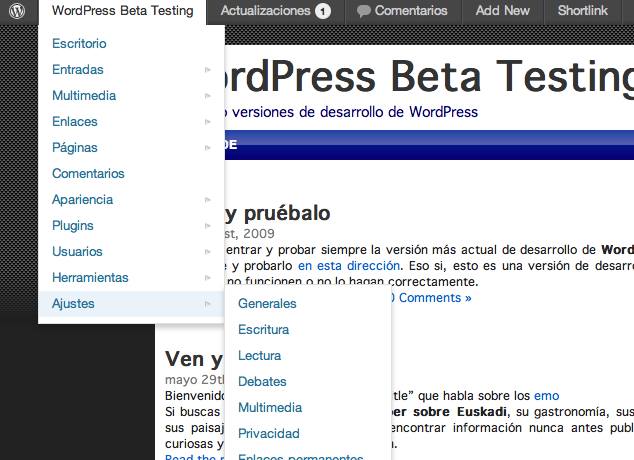
Task: Expand the Entradas submenu arrow
Action: pos(208,70)
